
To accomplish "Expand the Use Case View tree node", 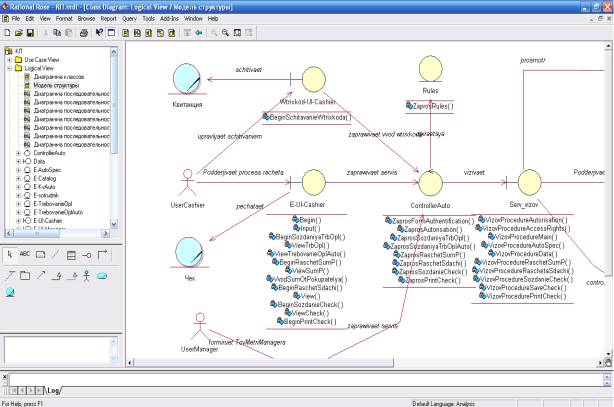I will [x=9, y=59].
